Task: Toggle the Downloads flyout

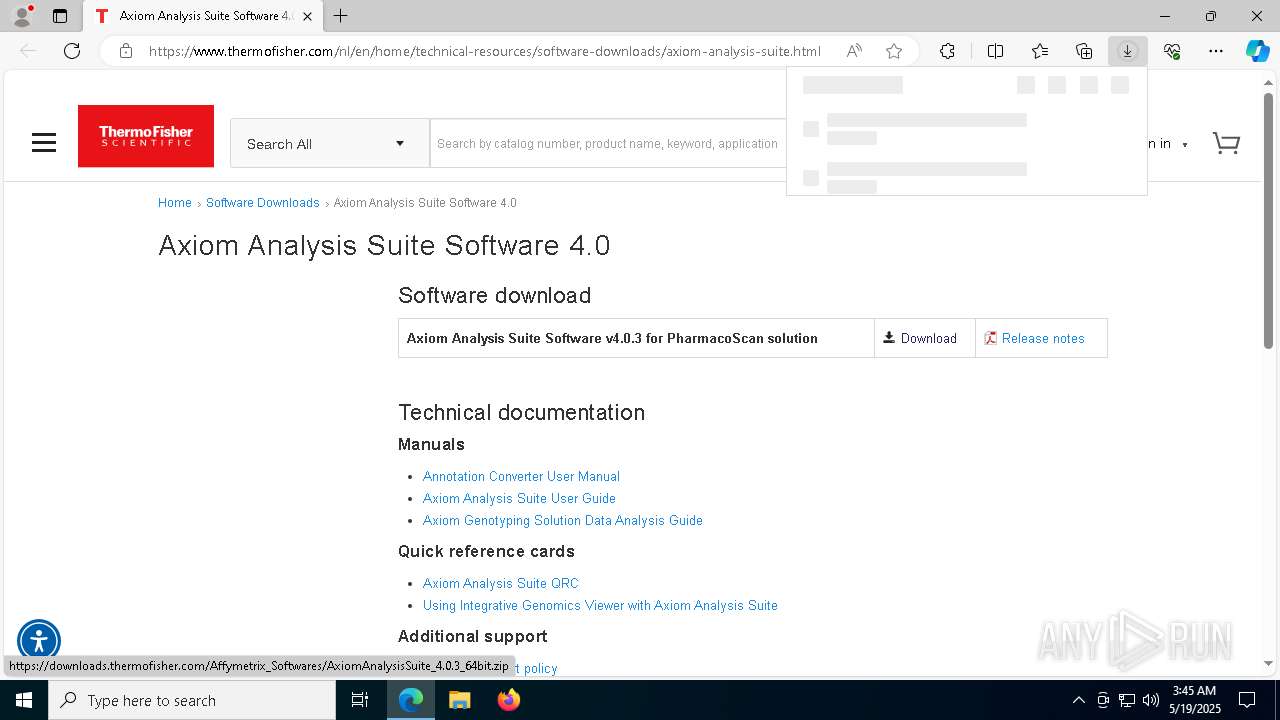Action: click(x=1127, y=51)
